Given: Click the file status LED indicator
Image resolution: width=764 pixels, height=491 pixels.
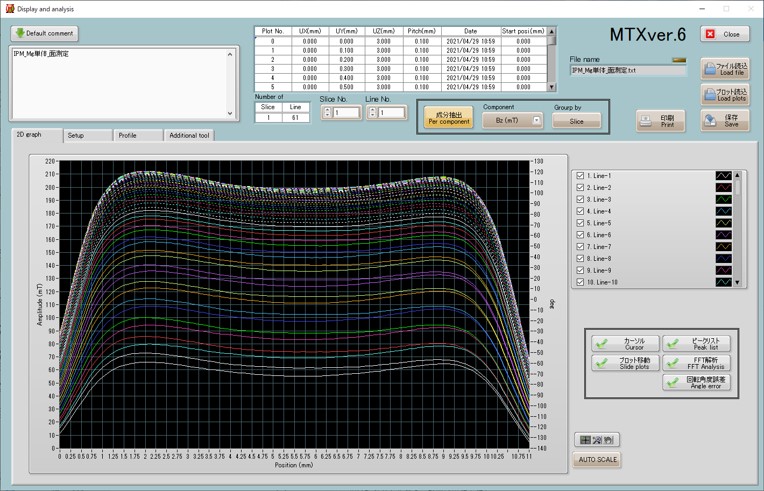Looking at the screenshot, I should click(679, 60).
